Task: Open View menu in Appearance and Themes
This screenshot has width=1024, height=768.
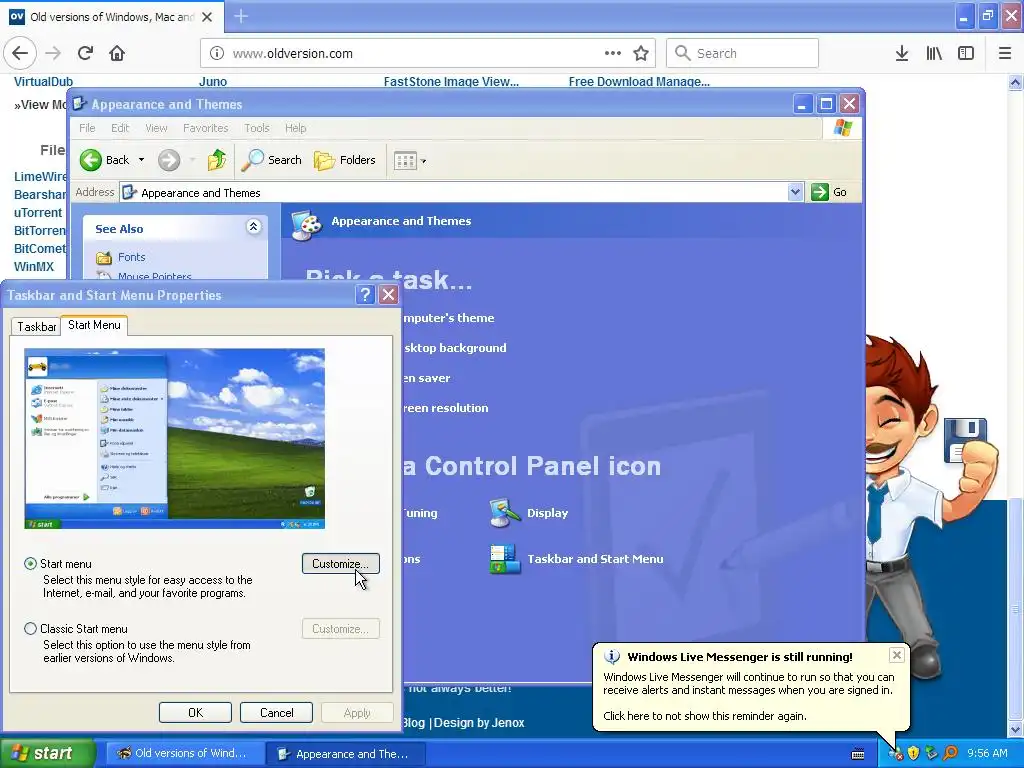Action: [x=156, y=128]
